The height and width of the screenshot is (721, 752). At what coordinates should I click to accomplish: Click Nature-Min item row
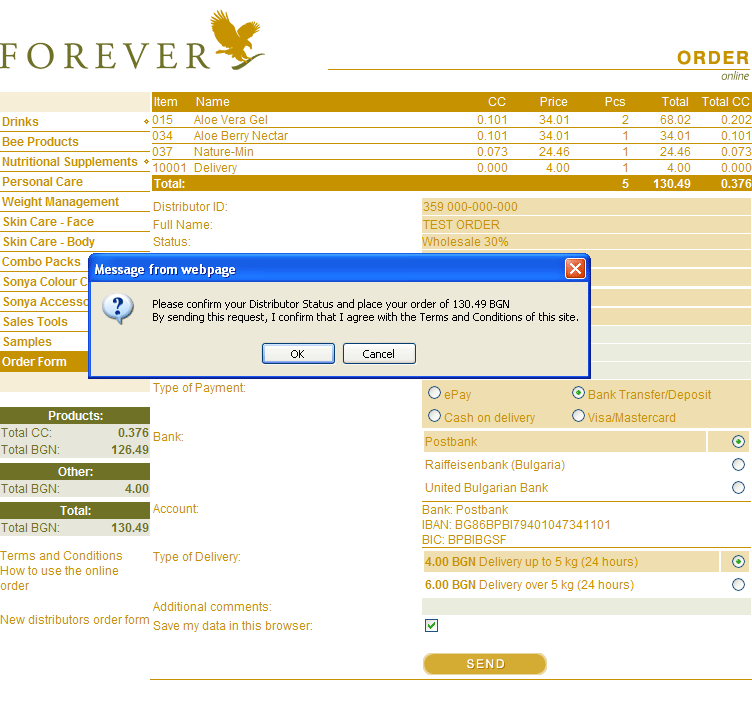click(x=451, y=152)
